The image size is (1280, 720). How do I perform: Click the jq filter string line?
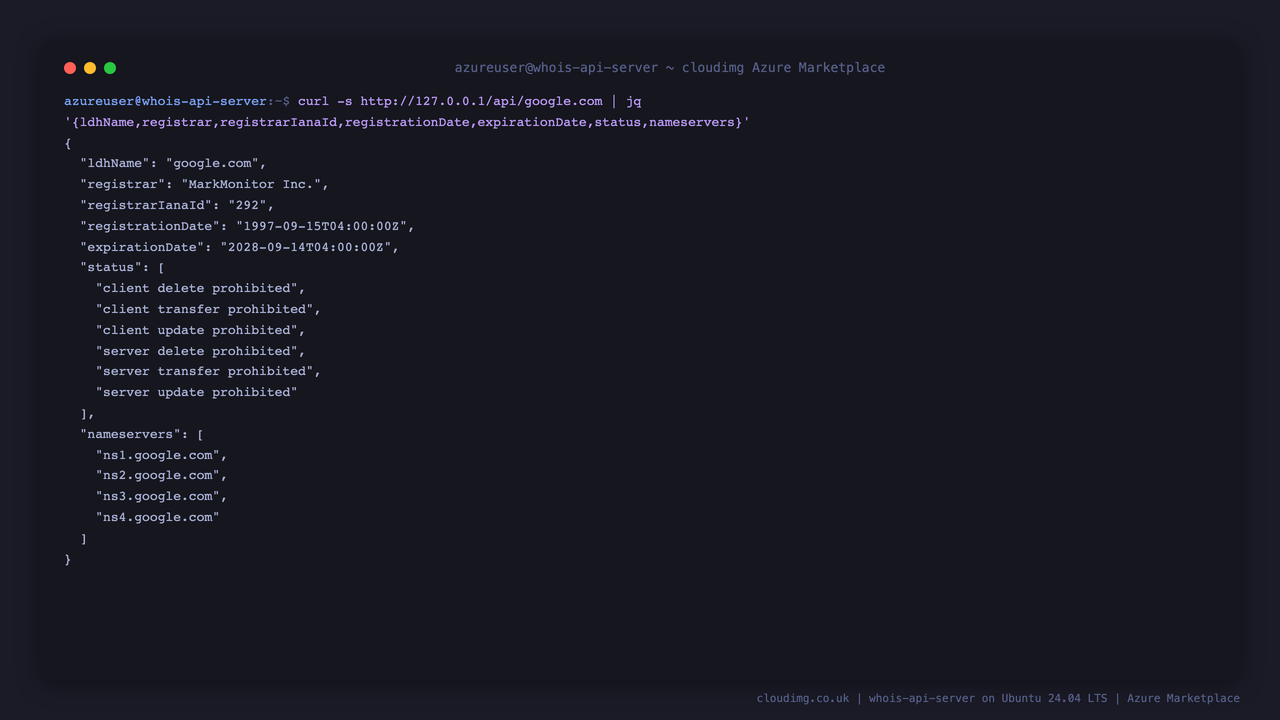(407, 122)
